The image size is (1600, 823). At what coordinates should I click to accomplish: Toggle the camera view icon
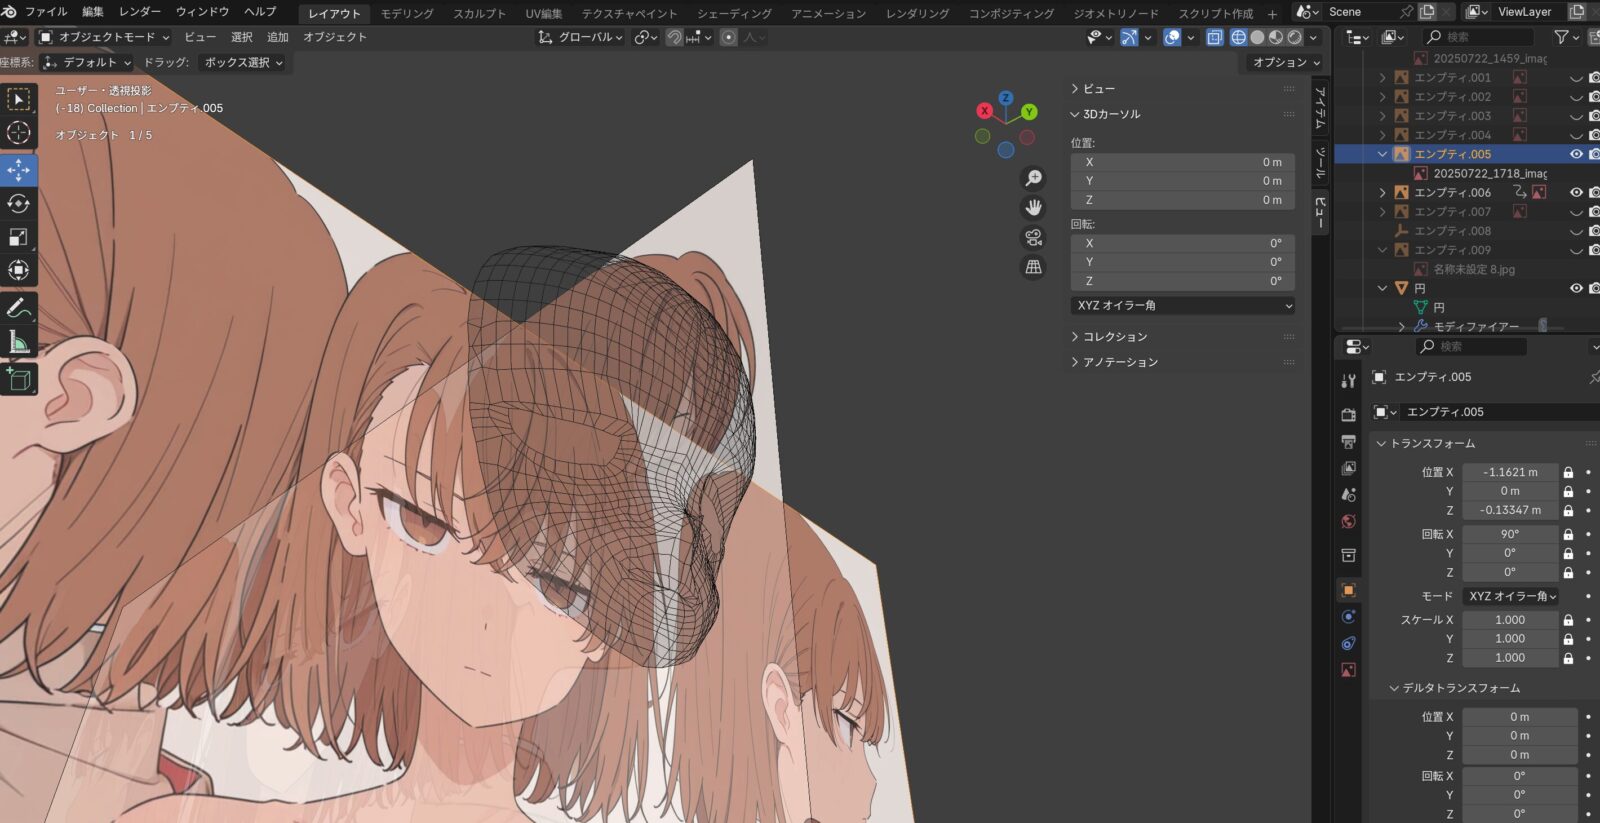pos(1033,237)
